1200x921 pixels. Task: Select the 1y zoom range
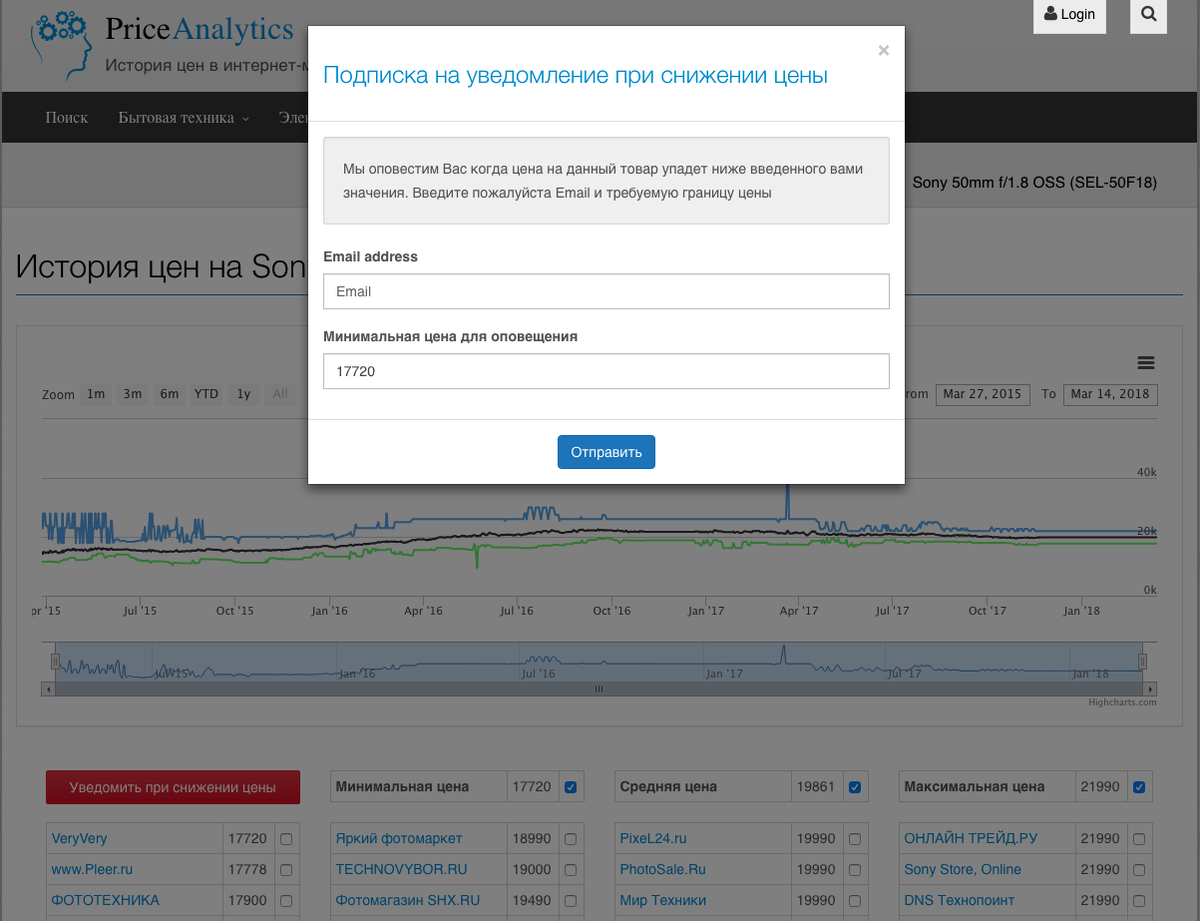pos(244,394)
